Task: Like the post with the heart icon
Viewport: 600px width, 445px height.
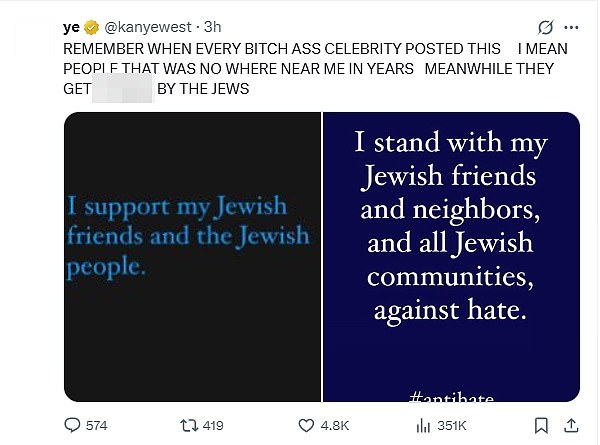Action: coord(306,425)
